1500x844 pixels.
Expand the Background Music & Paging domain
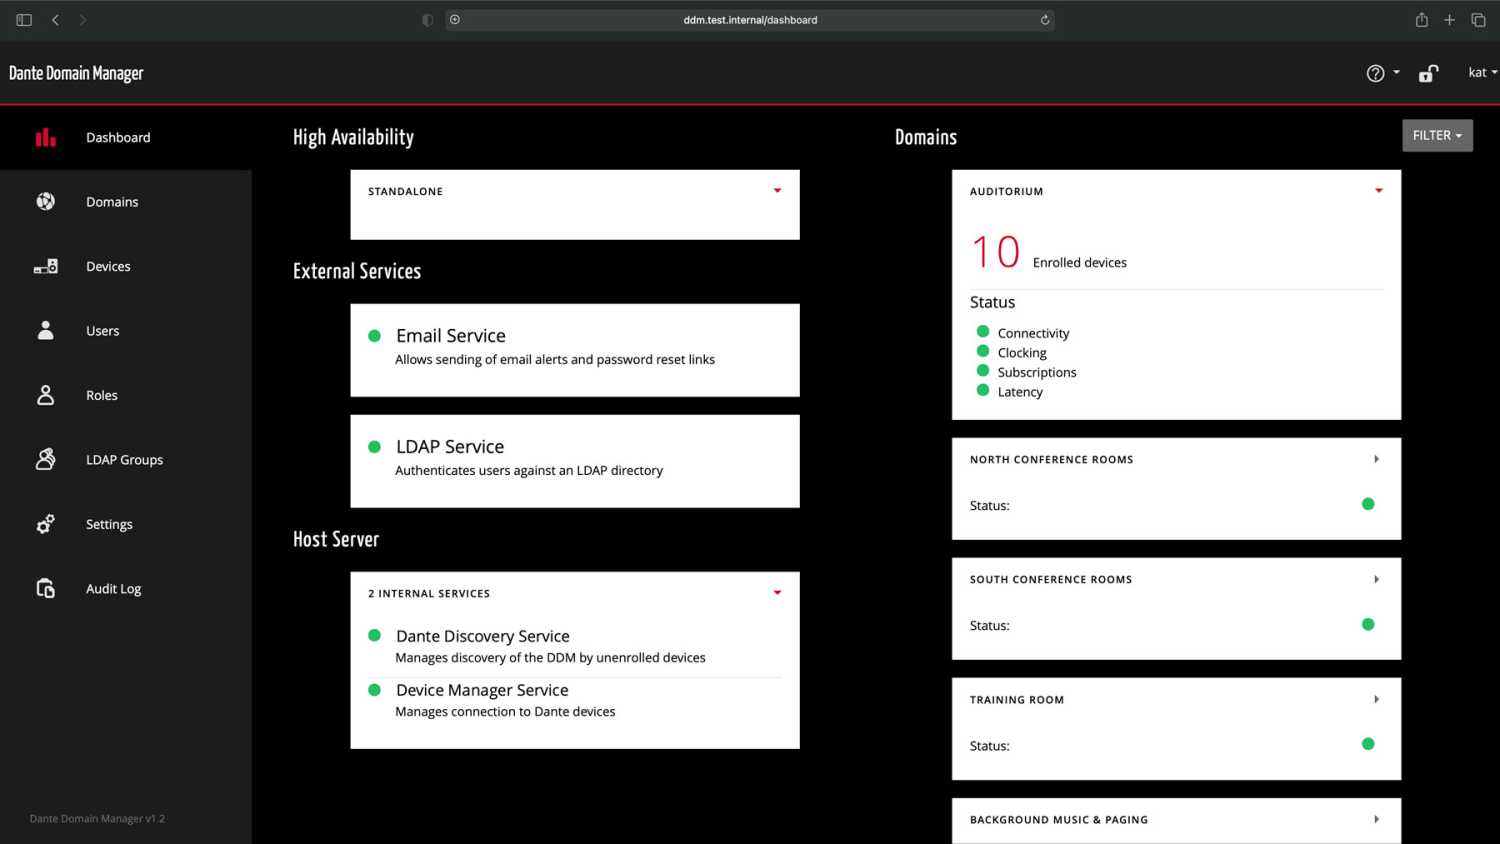click(x=1376, y=819)
